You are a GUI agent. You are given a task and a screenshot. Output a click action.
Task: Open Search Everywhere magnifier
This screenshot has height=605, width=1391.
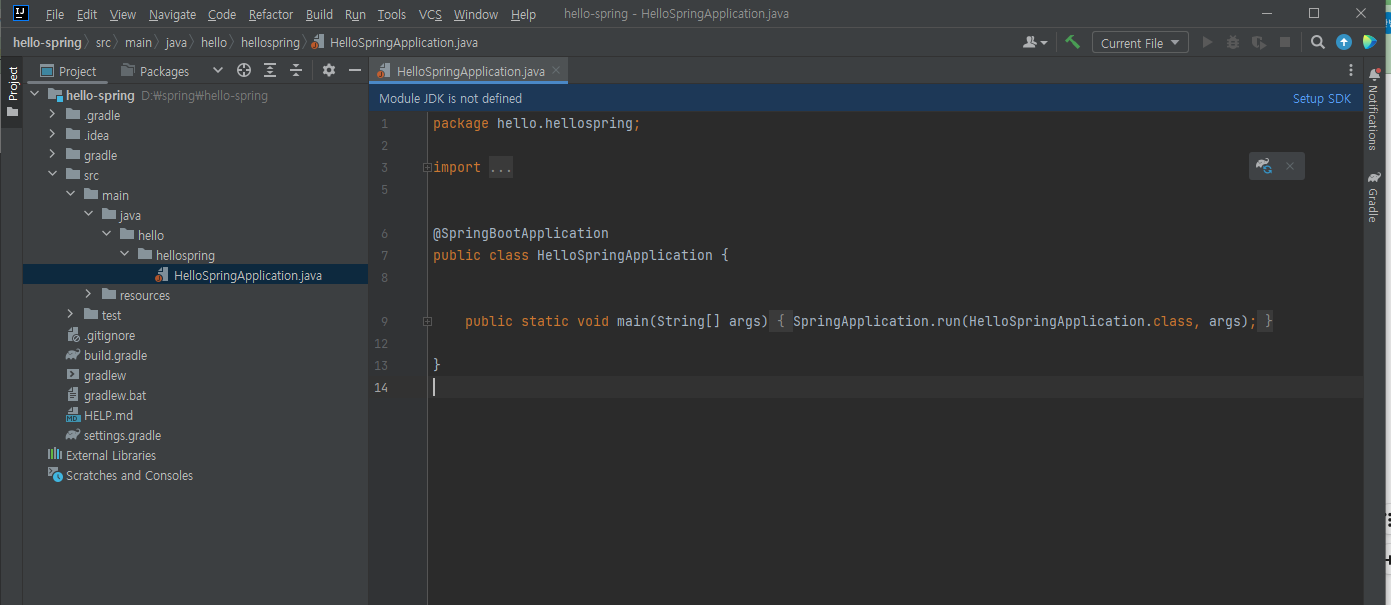(x=1318, y=43)
